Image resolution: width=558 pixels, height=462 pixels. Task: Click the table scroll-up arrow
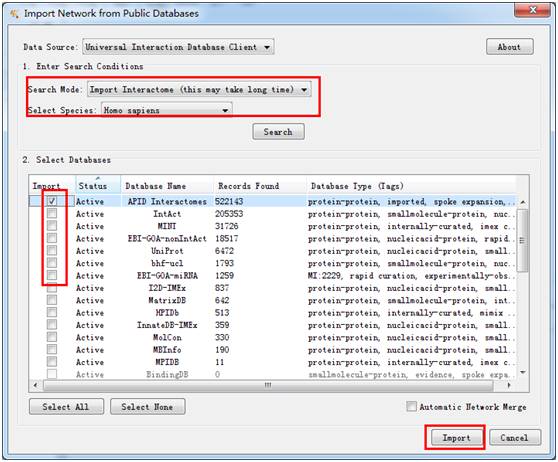(x=523, y=202)
